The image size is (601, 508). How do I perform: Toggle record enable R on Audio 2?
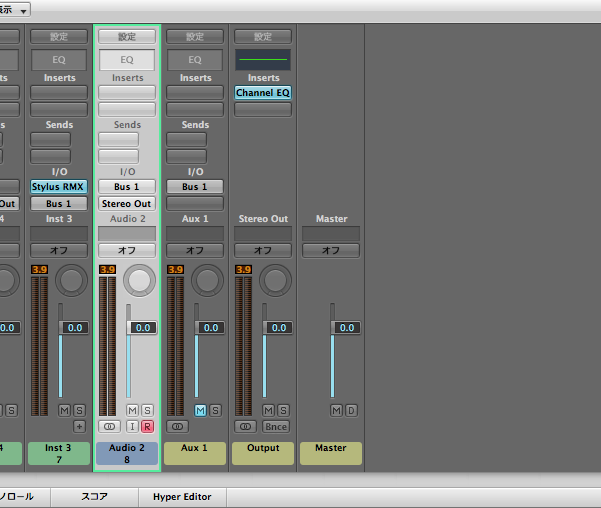pos(147,426)
